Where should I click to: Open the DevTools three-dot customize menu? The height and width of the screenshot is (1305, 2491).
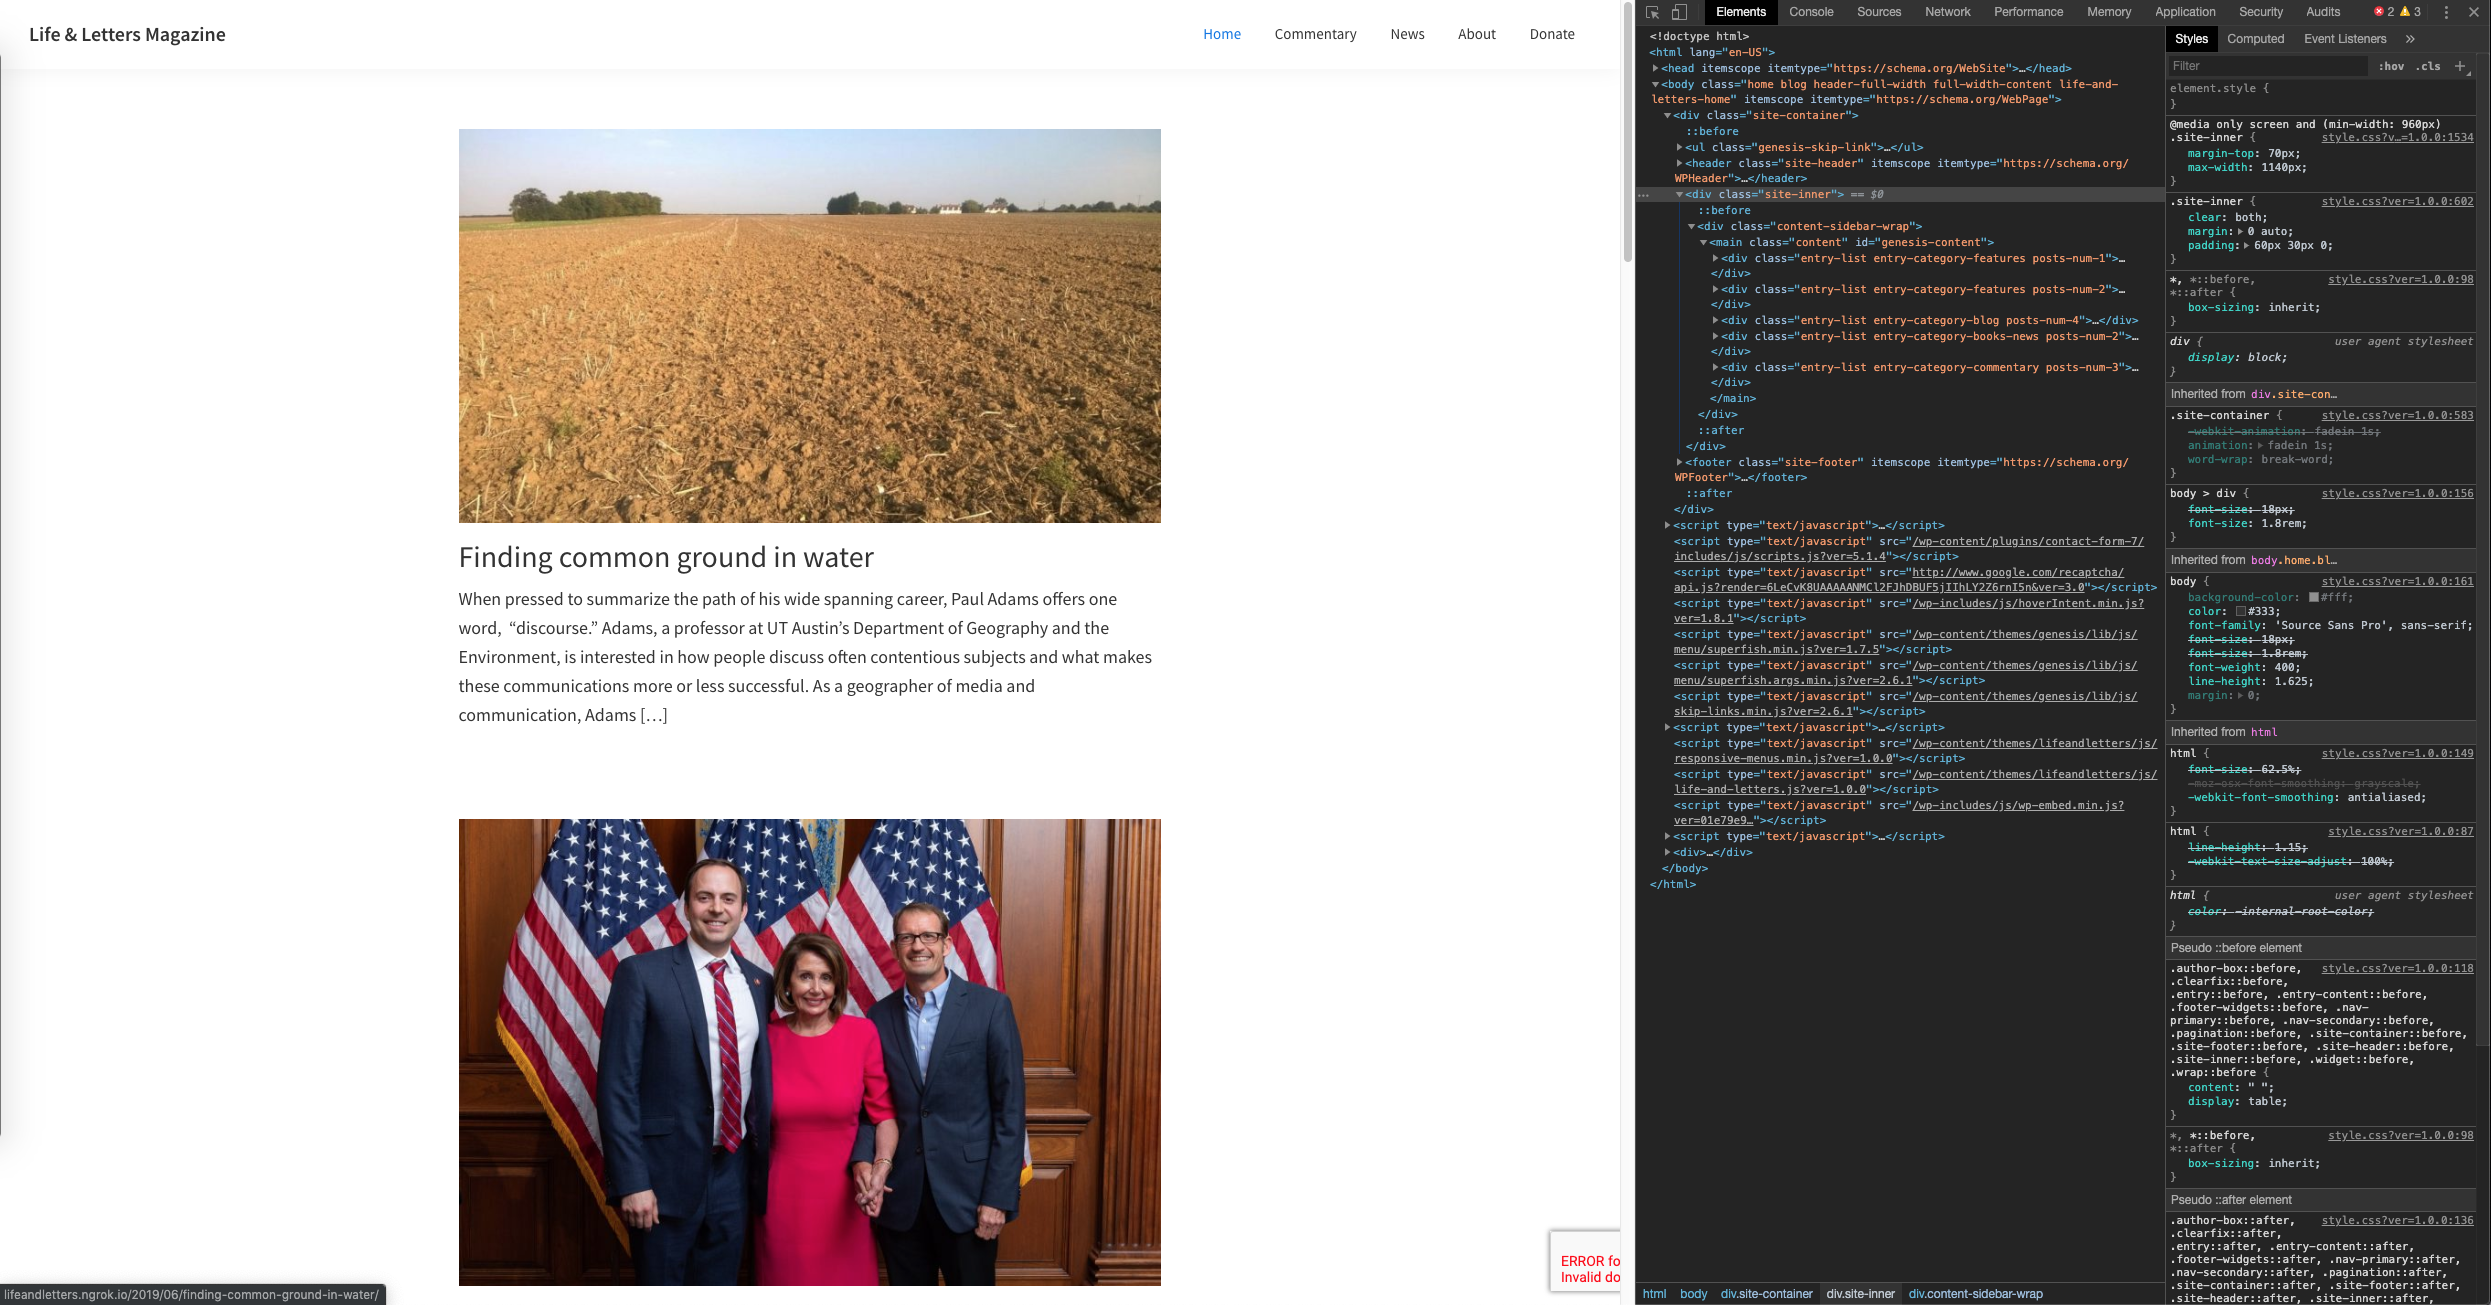click(2446, 12)
